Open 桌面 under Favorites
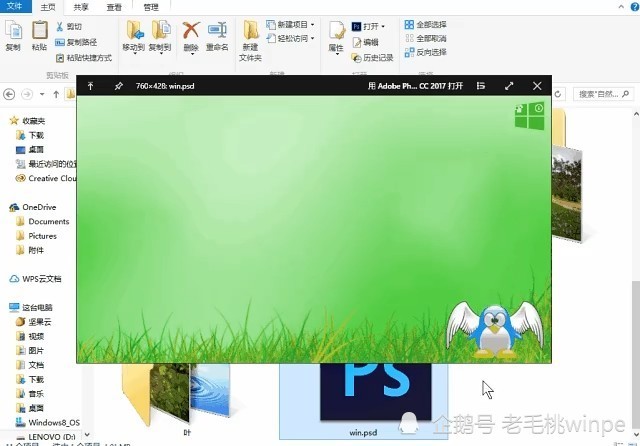Image resolution: width=640 pixels, height=446 pixels. coord(30,149)
